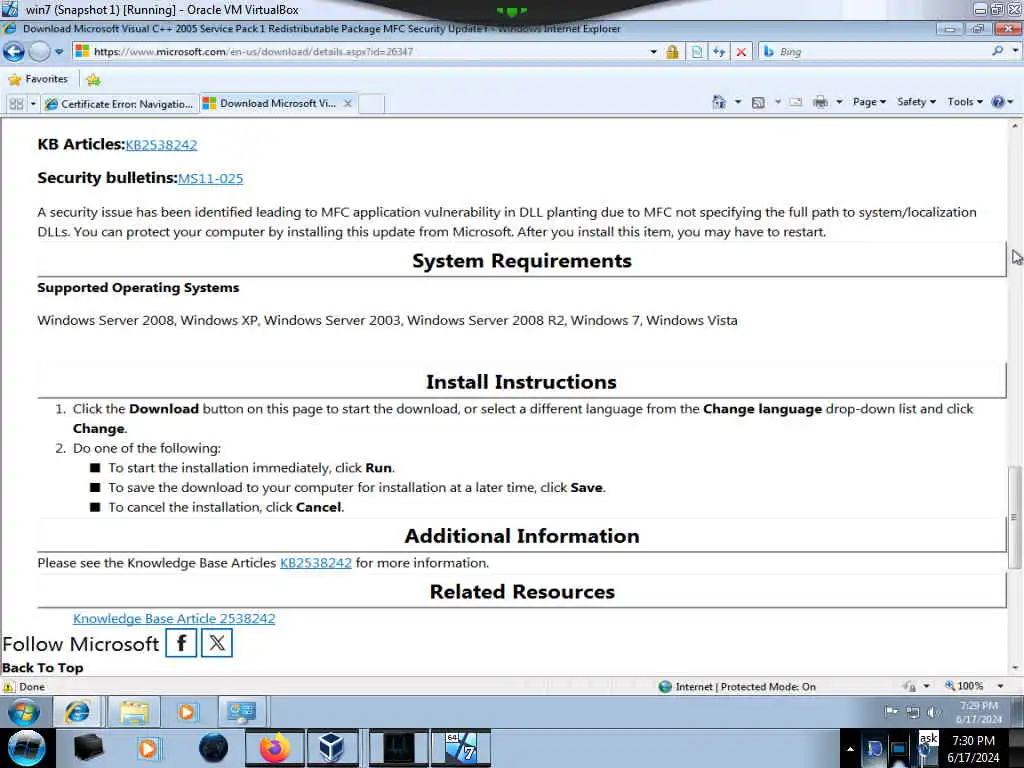Open the recent pages dropdown arrow
Viewport: 1024px width, 768px height.
[x=59, y=52]
